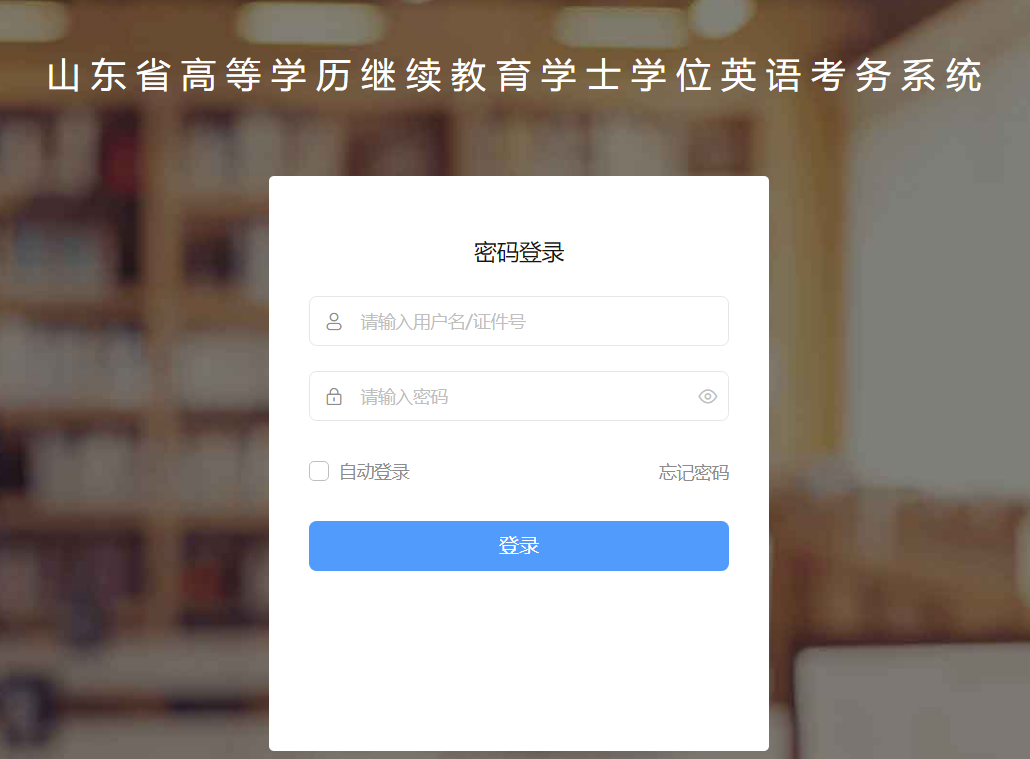The width and height of the screenshot is (1030, 759).
Task: Click the user avatar icon in username field
Action: (x=334, y=321)
